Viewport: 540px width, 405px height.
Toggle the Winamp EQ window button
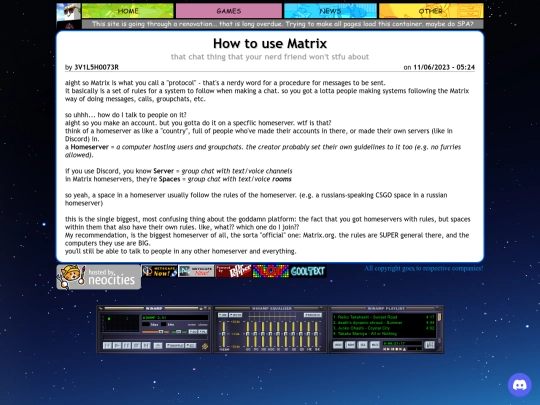(x=193, y=332)
